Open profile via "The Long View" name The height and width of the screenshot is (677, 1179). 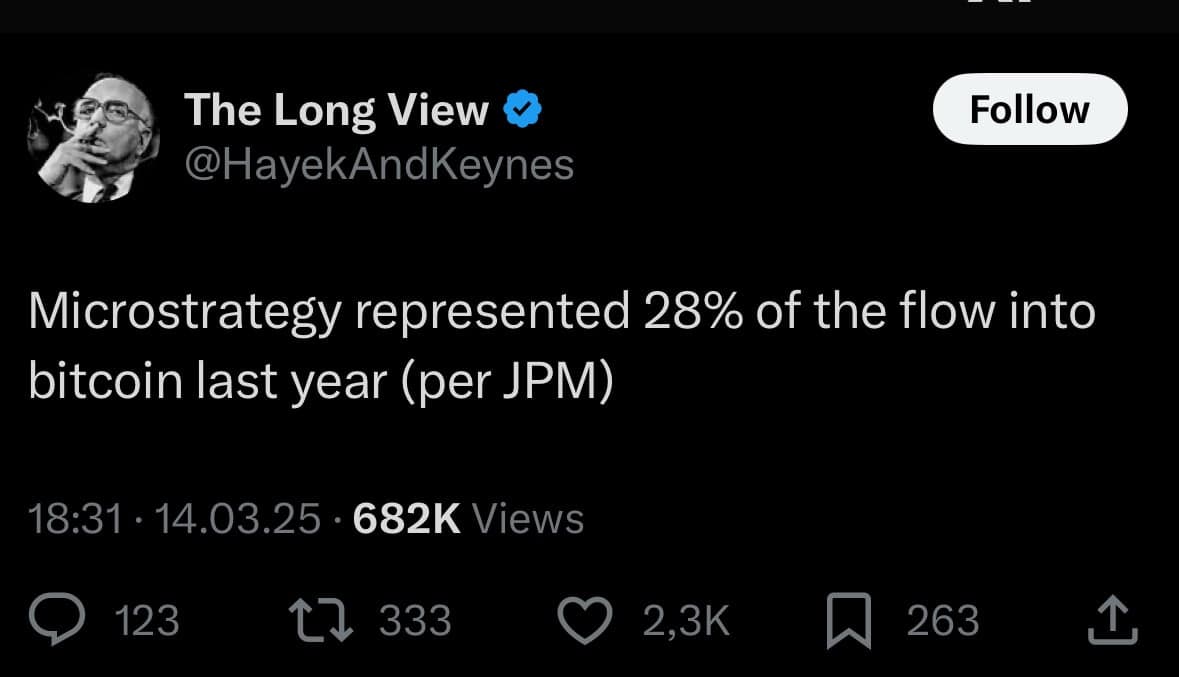tap(336, 110)
